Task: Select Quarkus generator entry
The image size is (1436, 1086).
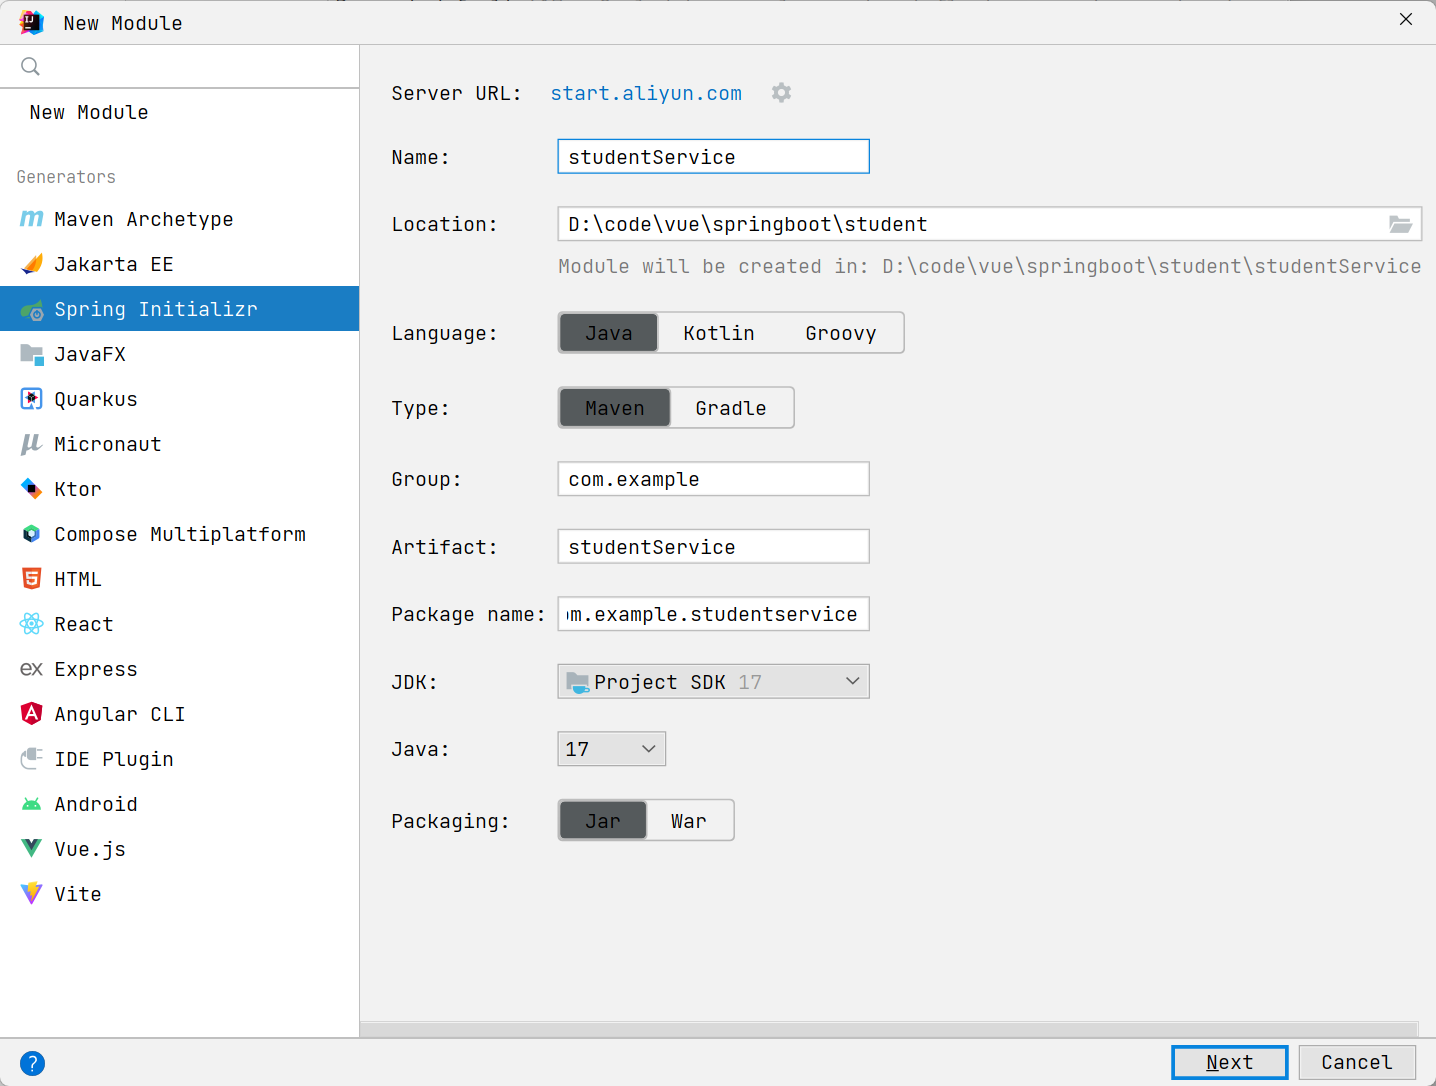Action: click(180, 399)
